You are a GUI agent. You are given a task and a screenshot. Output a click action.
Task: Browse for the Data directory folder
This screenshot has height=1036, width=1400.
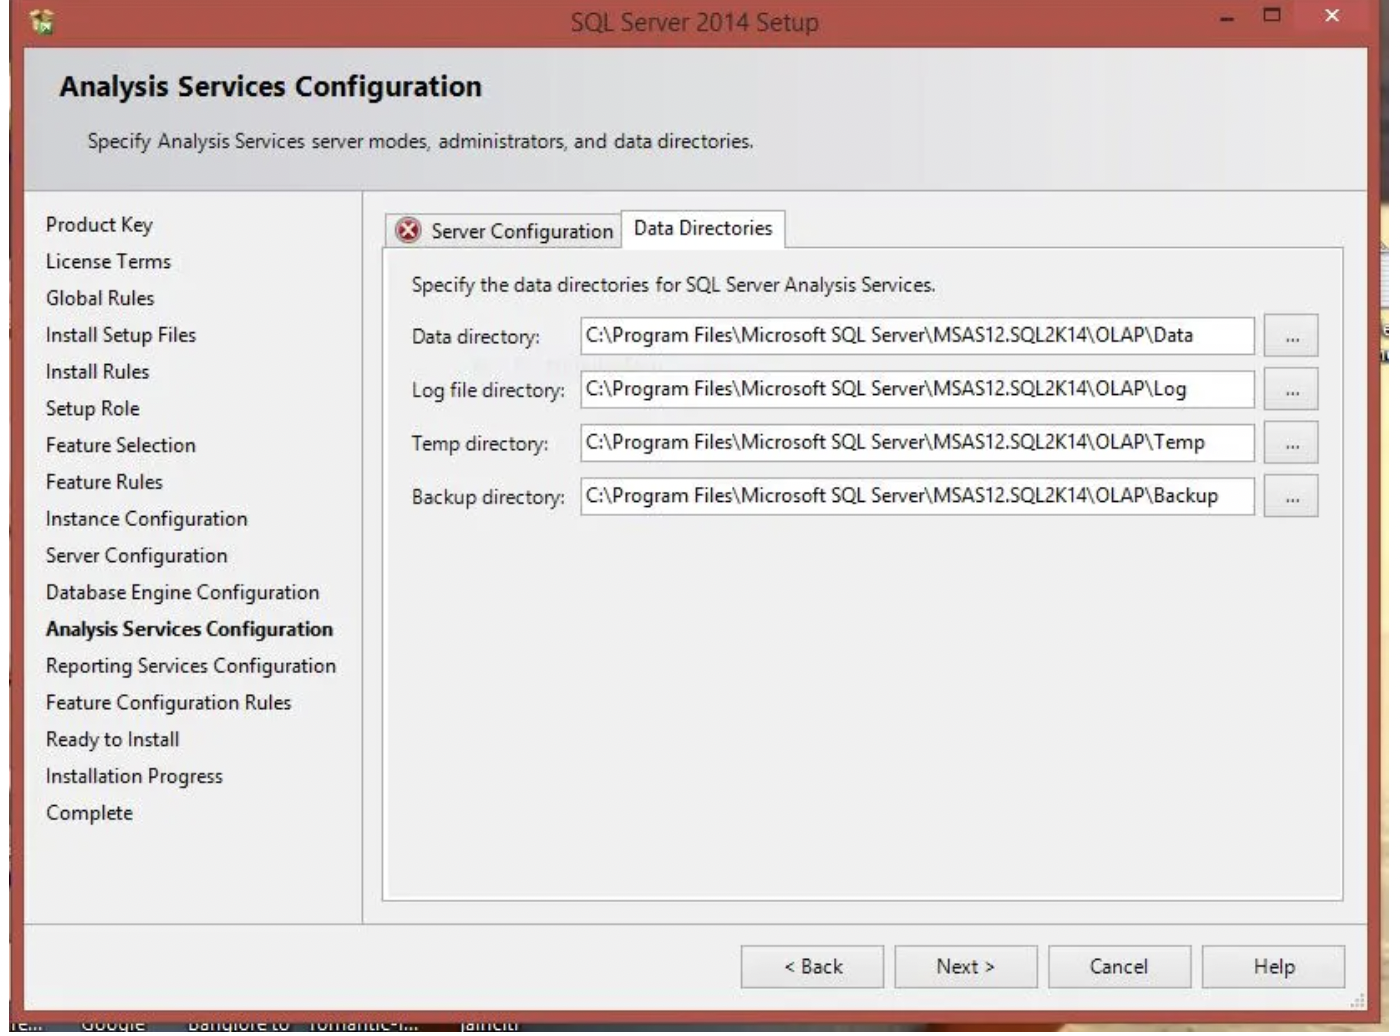tap(1291, 336)
